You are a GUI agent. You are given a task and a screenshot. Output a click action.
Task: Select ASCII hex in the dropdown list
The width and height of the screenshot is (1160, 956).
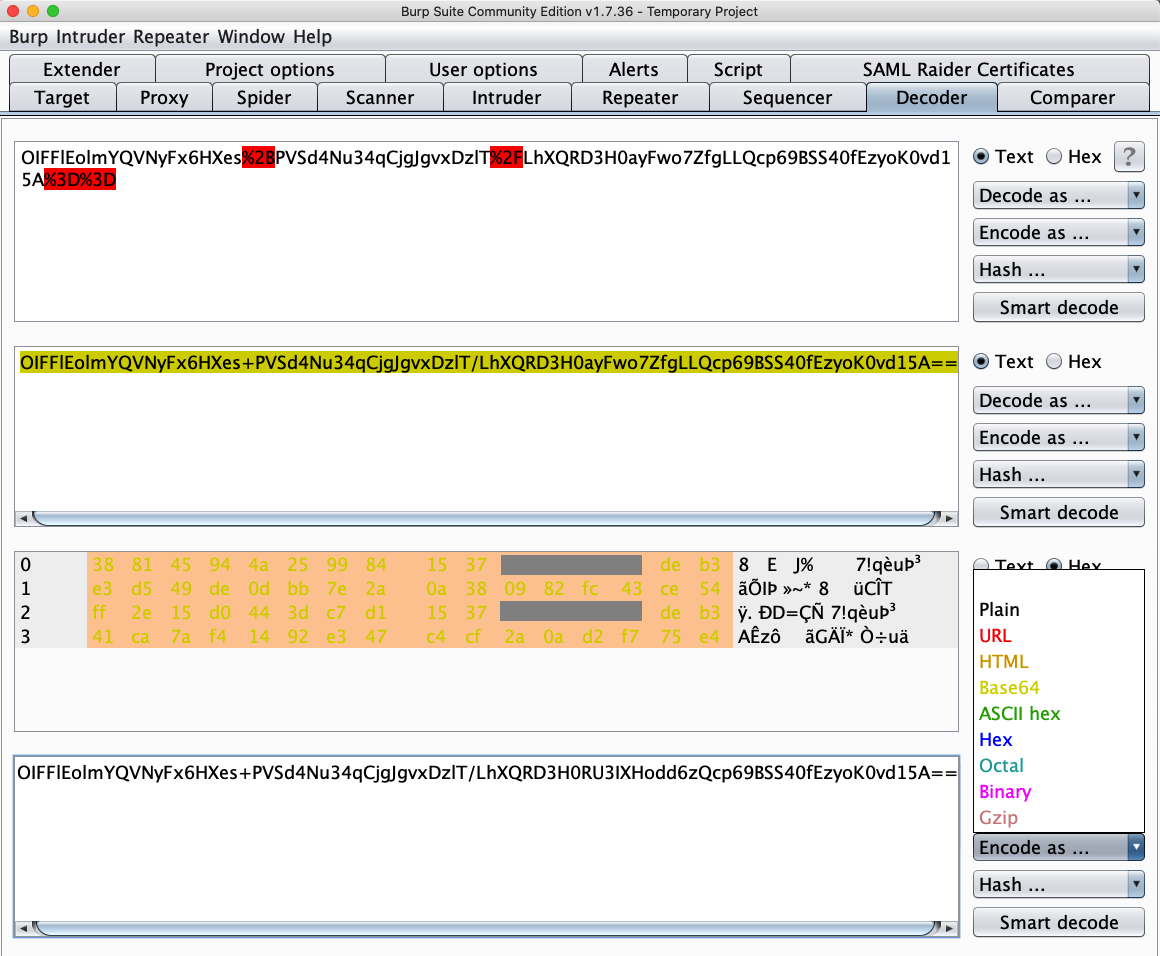(x=1019, y=714)
